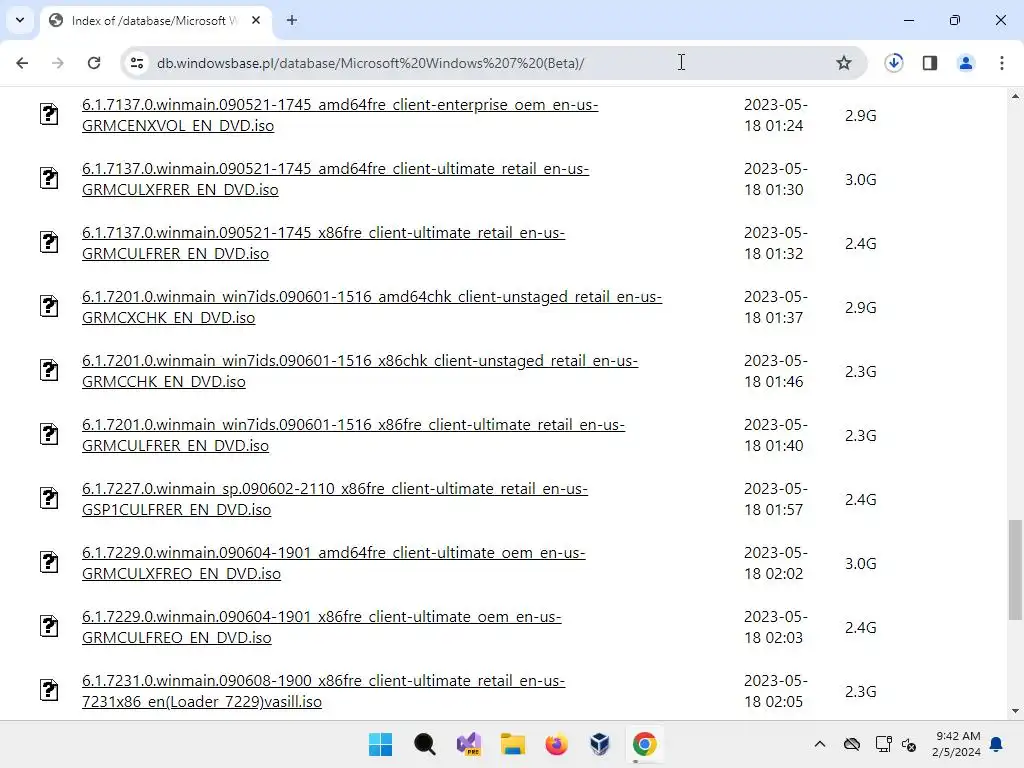Click the browser back arrow
The width and height of the screenshot is (1024, 768).
(x=22, y=63)
